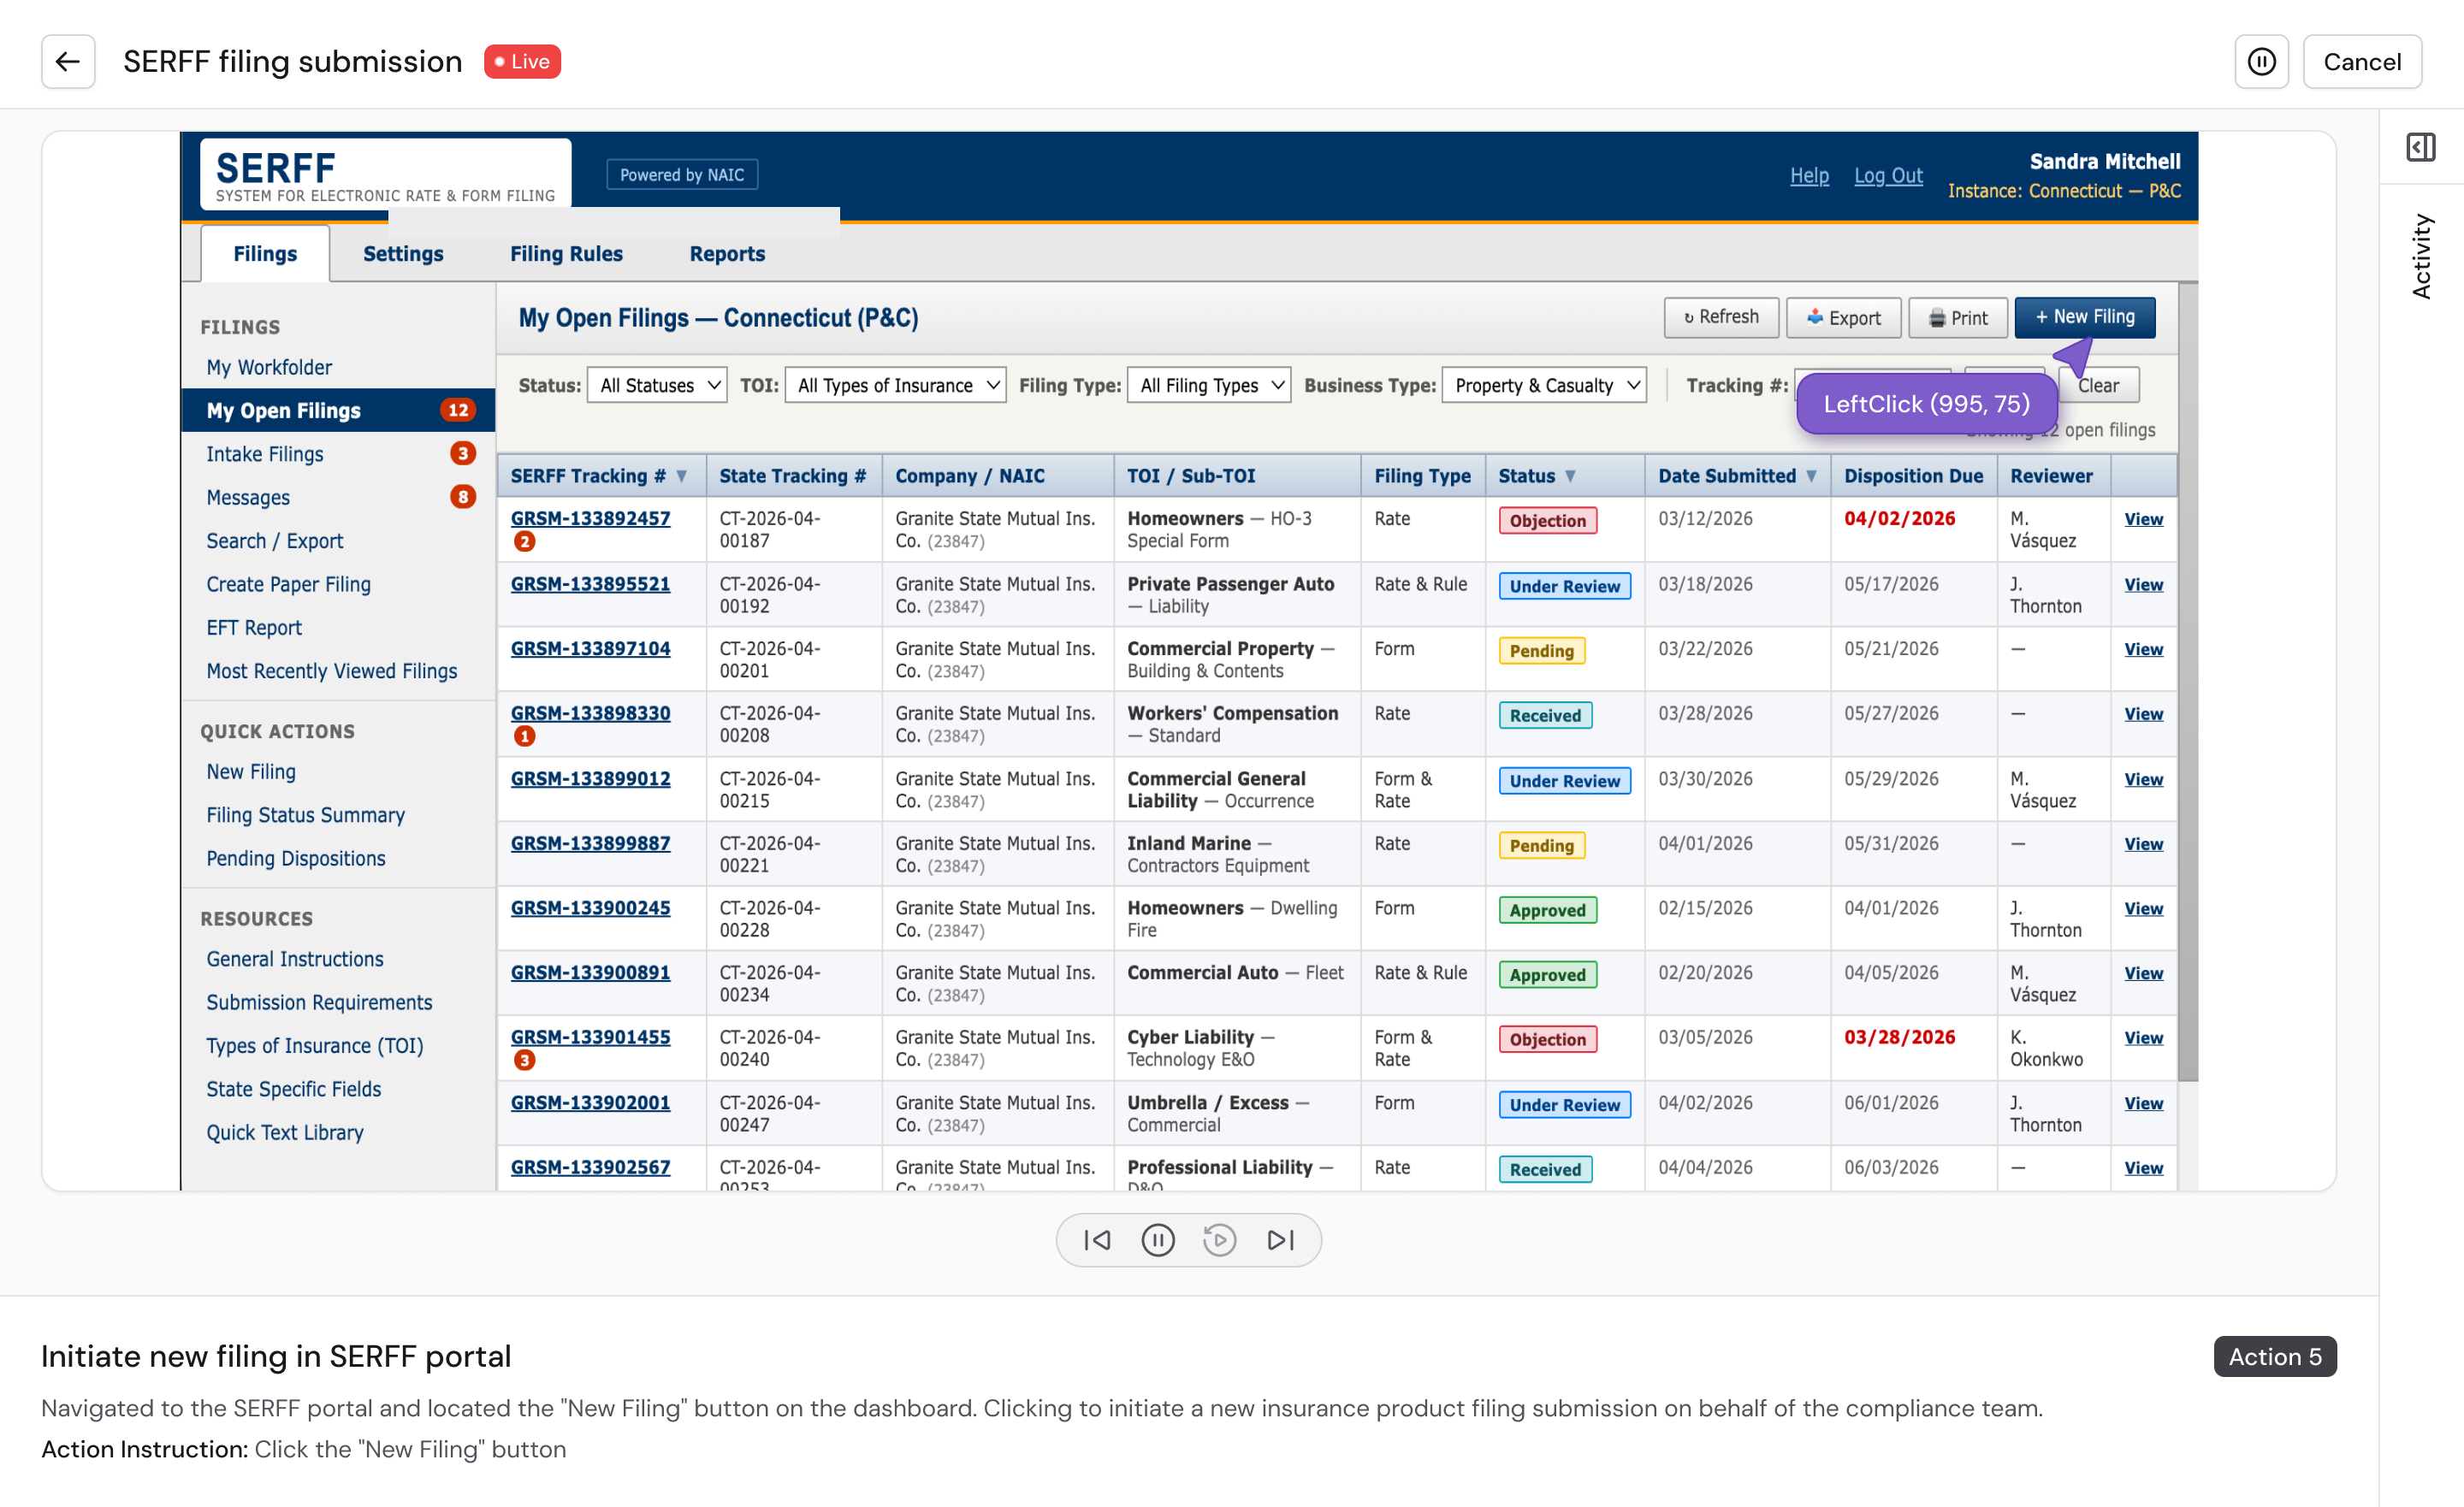Open the TOI types of insurance dropdown

pyautogui.click(x=895, y=385)
